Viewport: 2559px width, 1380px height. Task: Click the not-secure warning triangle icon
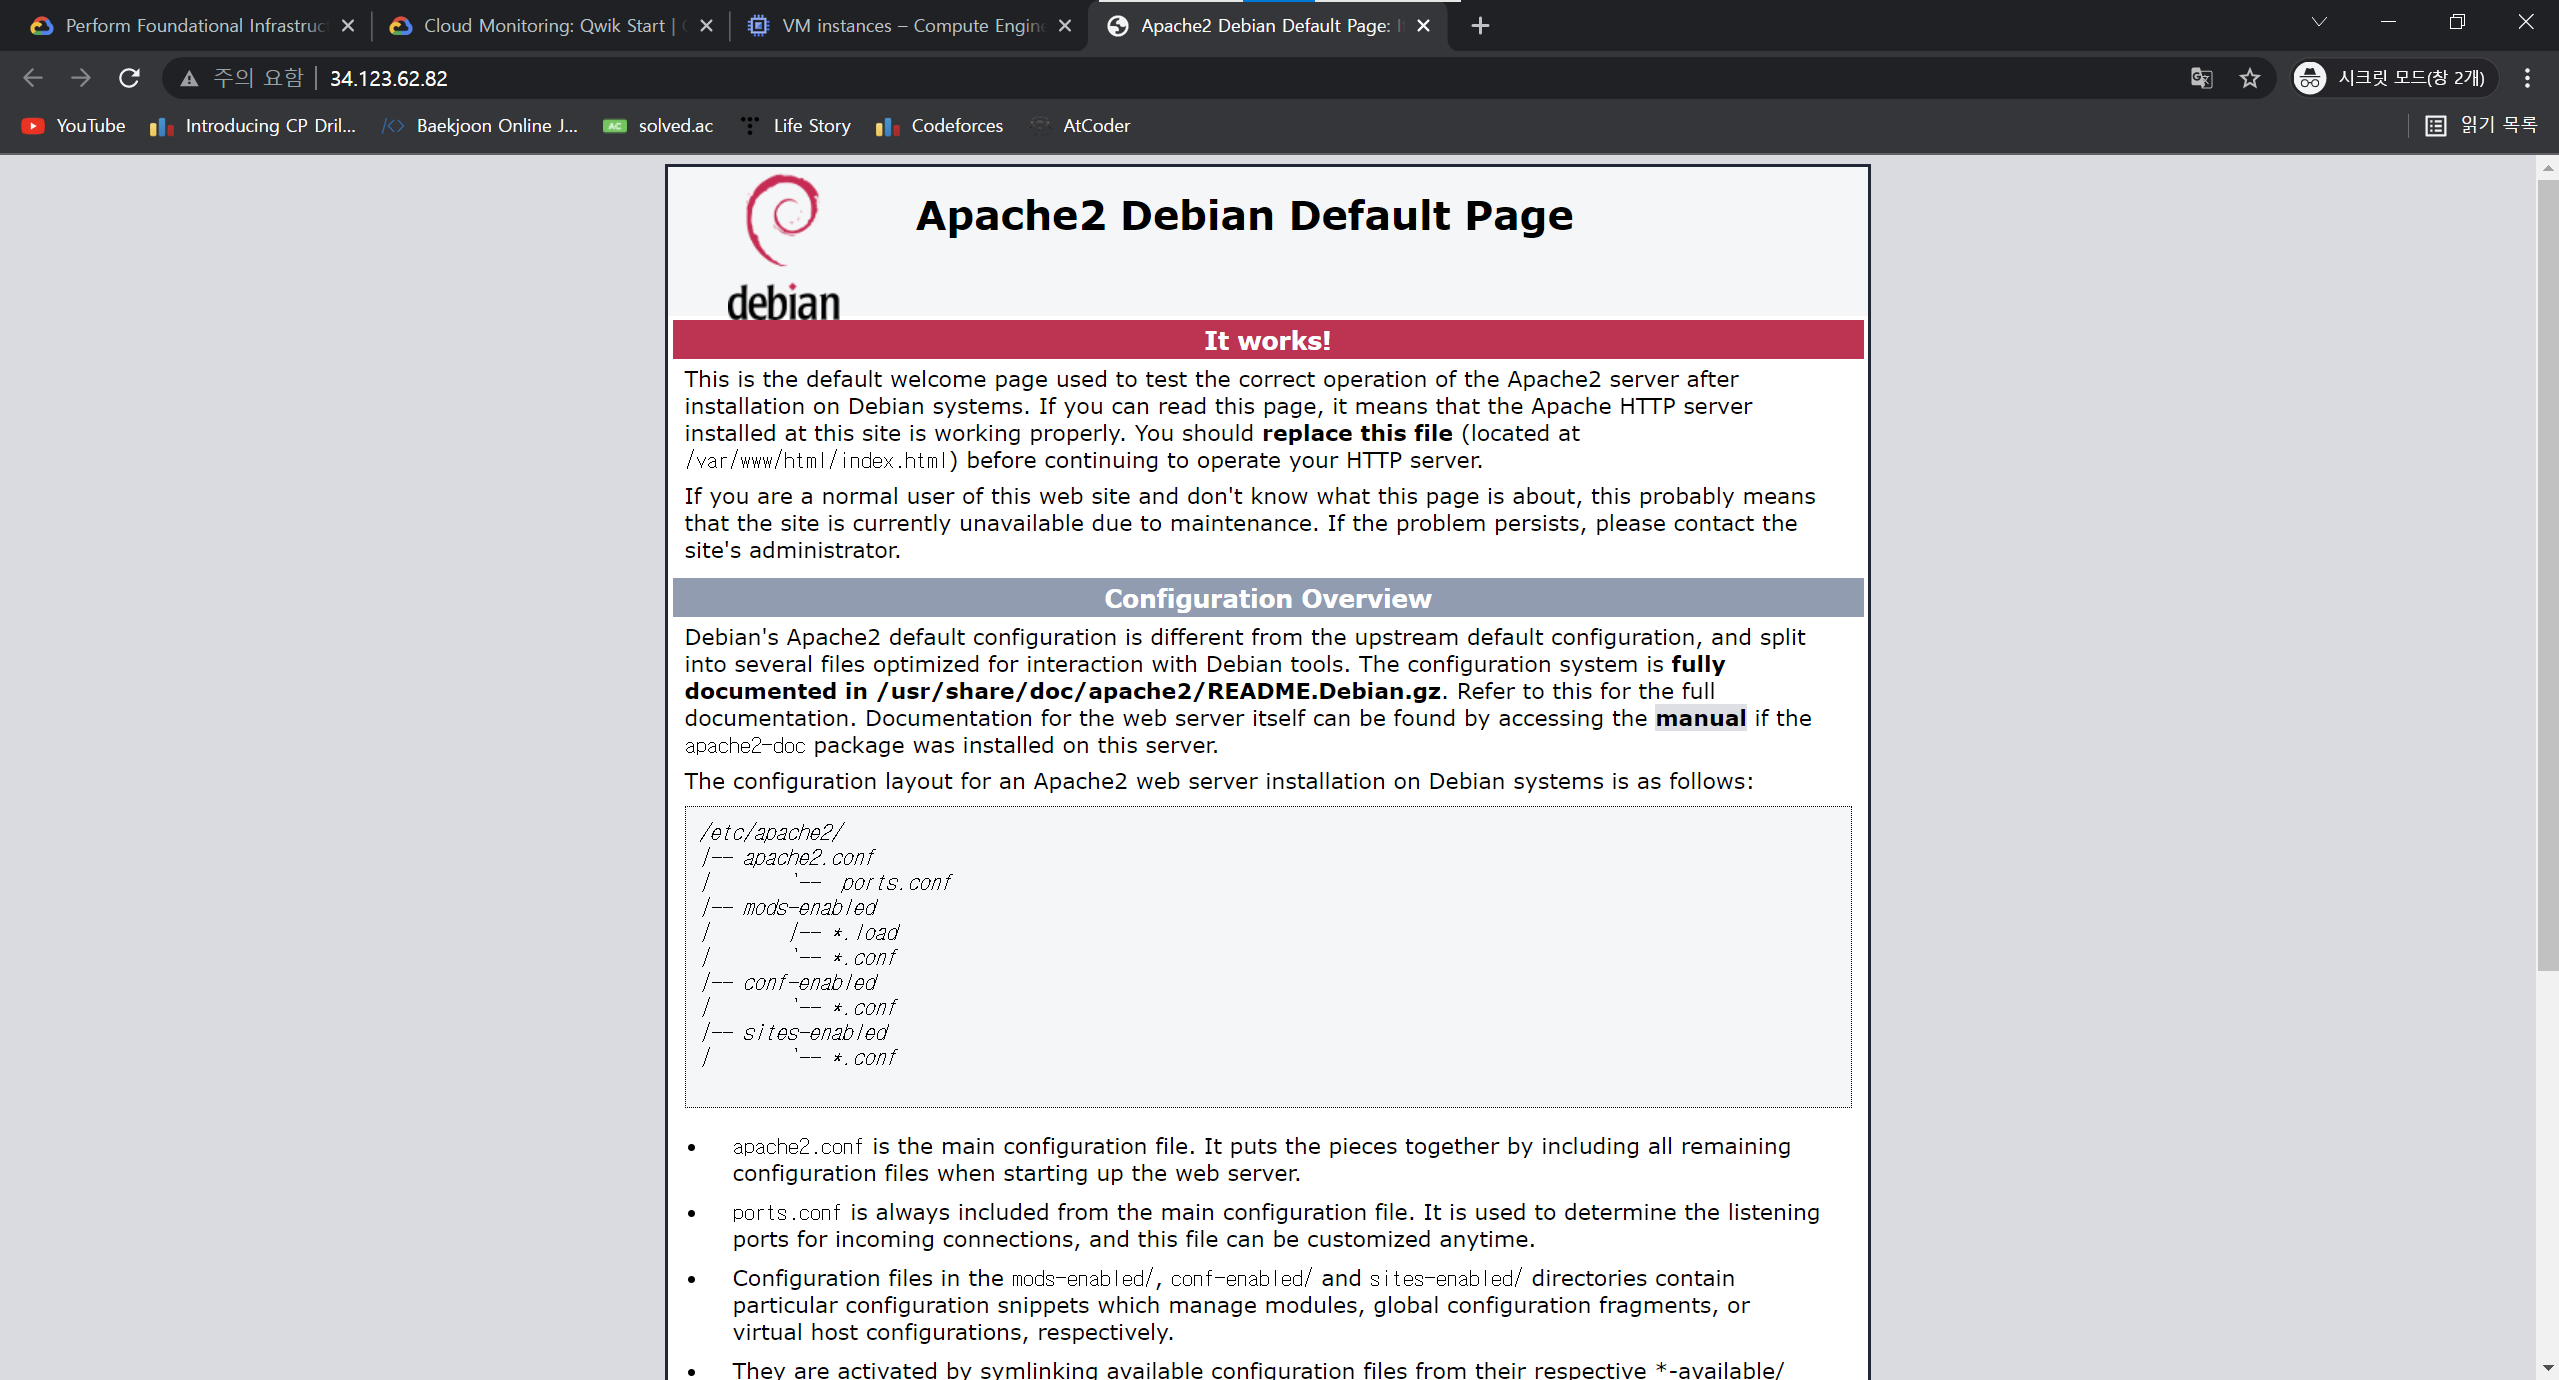[x=189, y=78]
